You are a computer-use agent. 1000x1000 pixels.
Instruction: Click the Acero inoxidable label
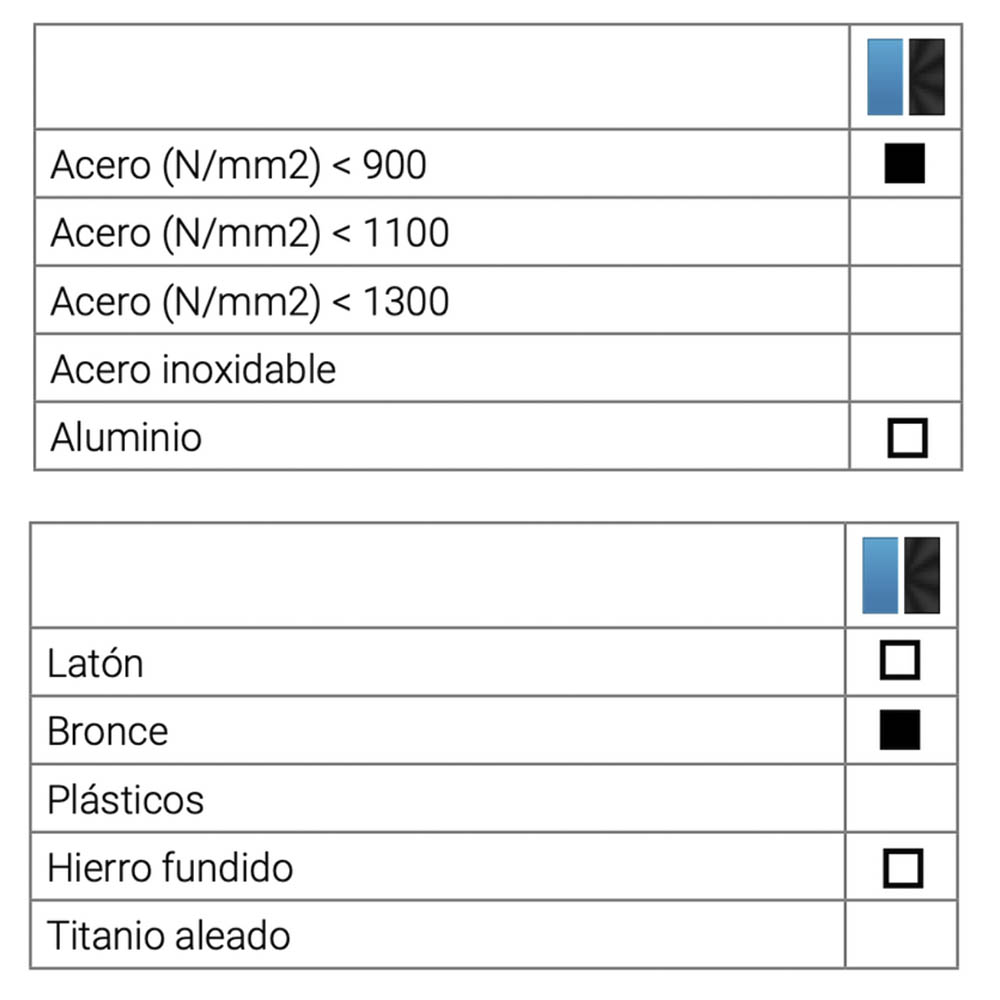click(193, 370)
